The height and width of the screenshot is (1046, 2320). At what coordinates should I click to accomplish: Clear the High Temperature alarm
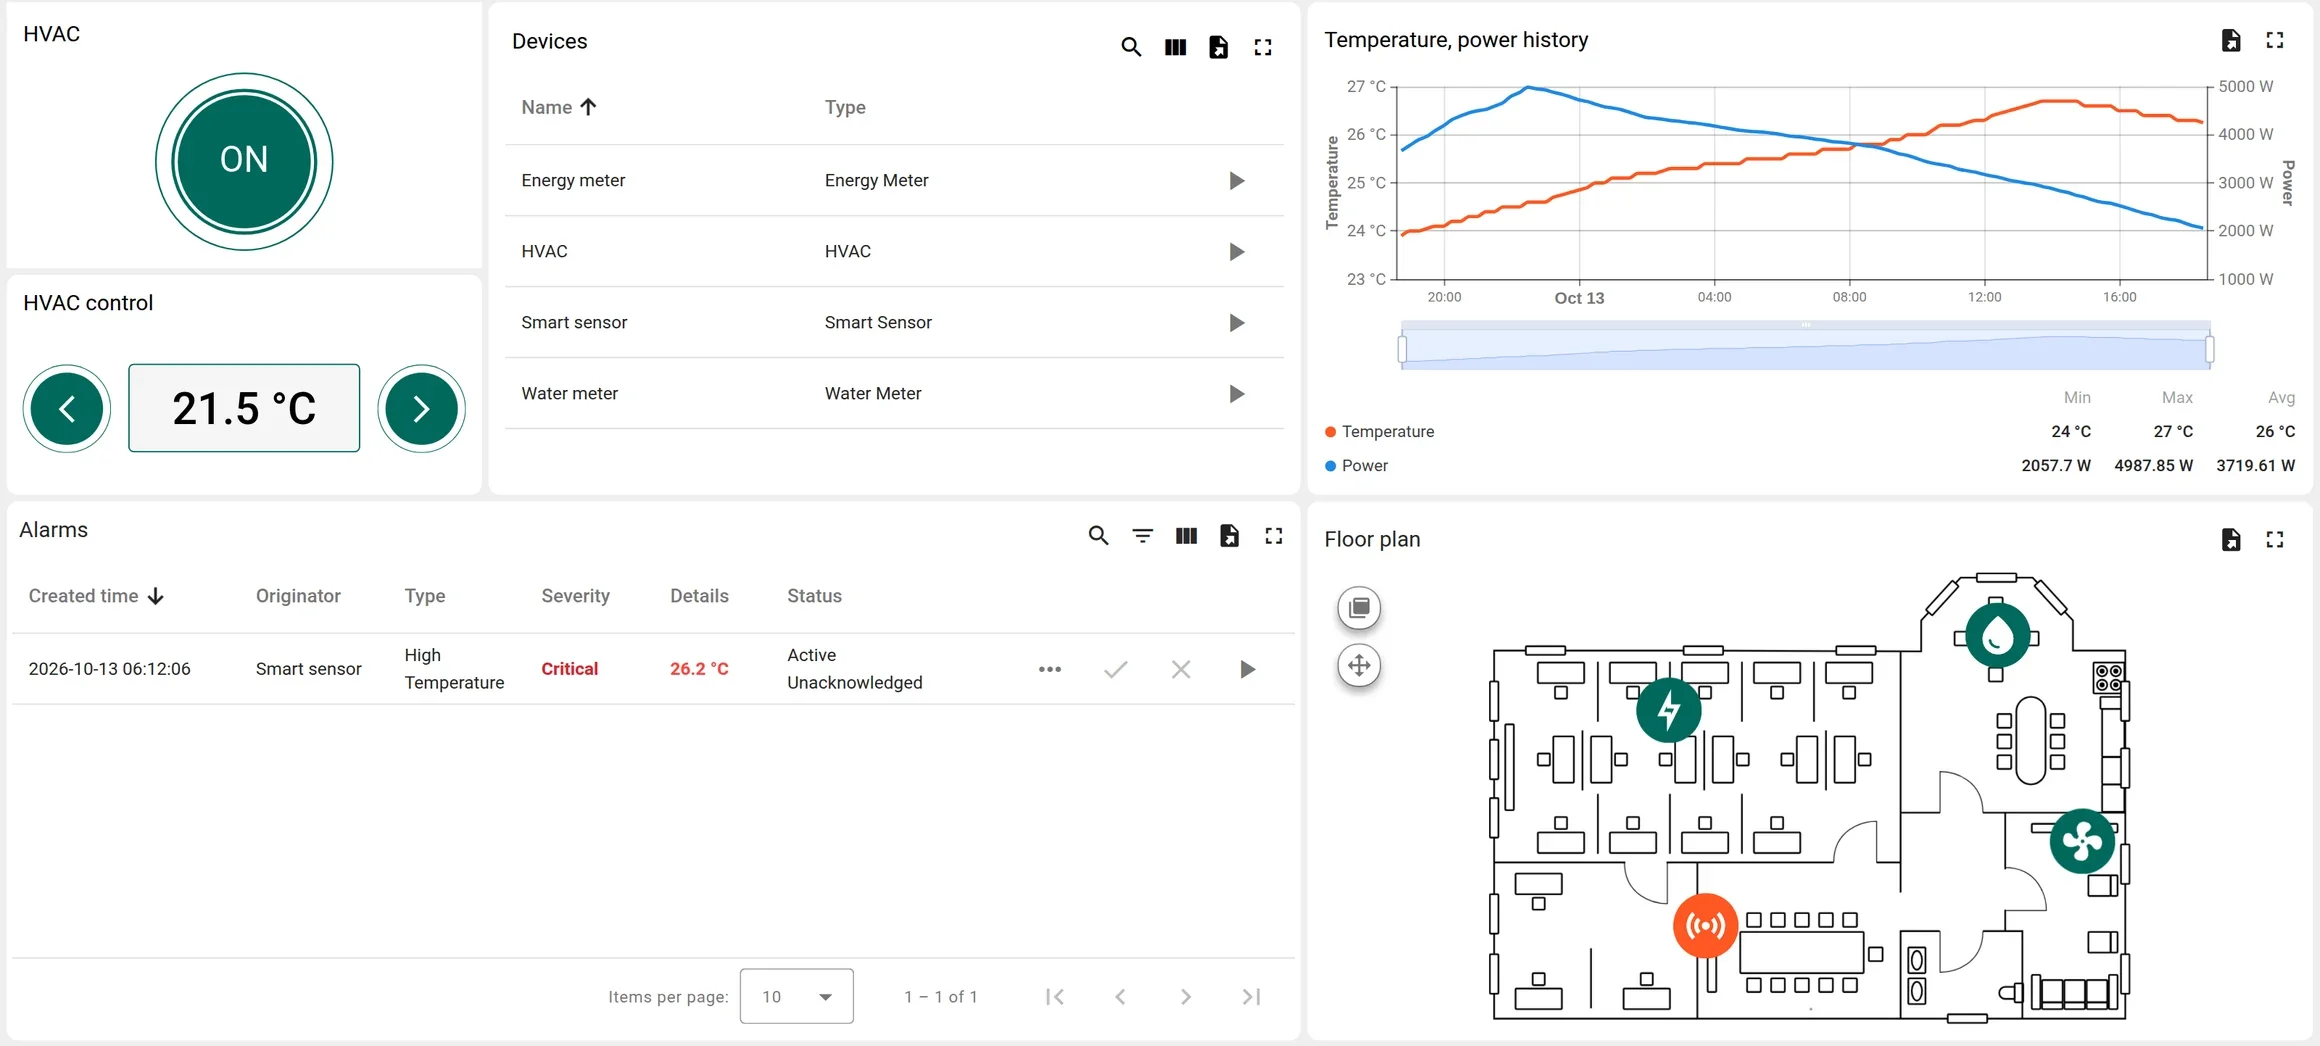(1181, 669)
